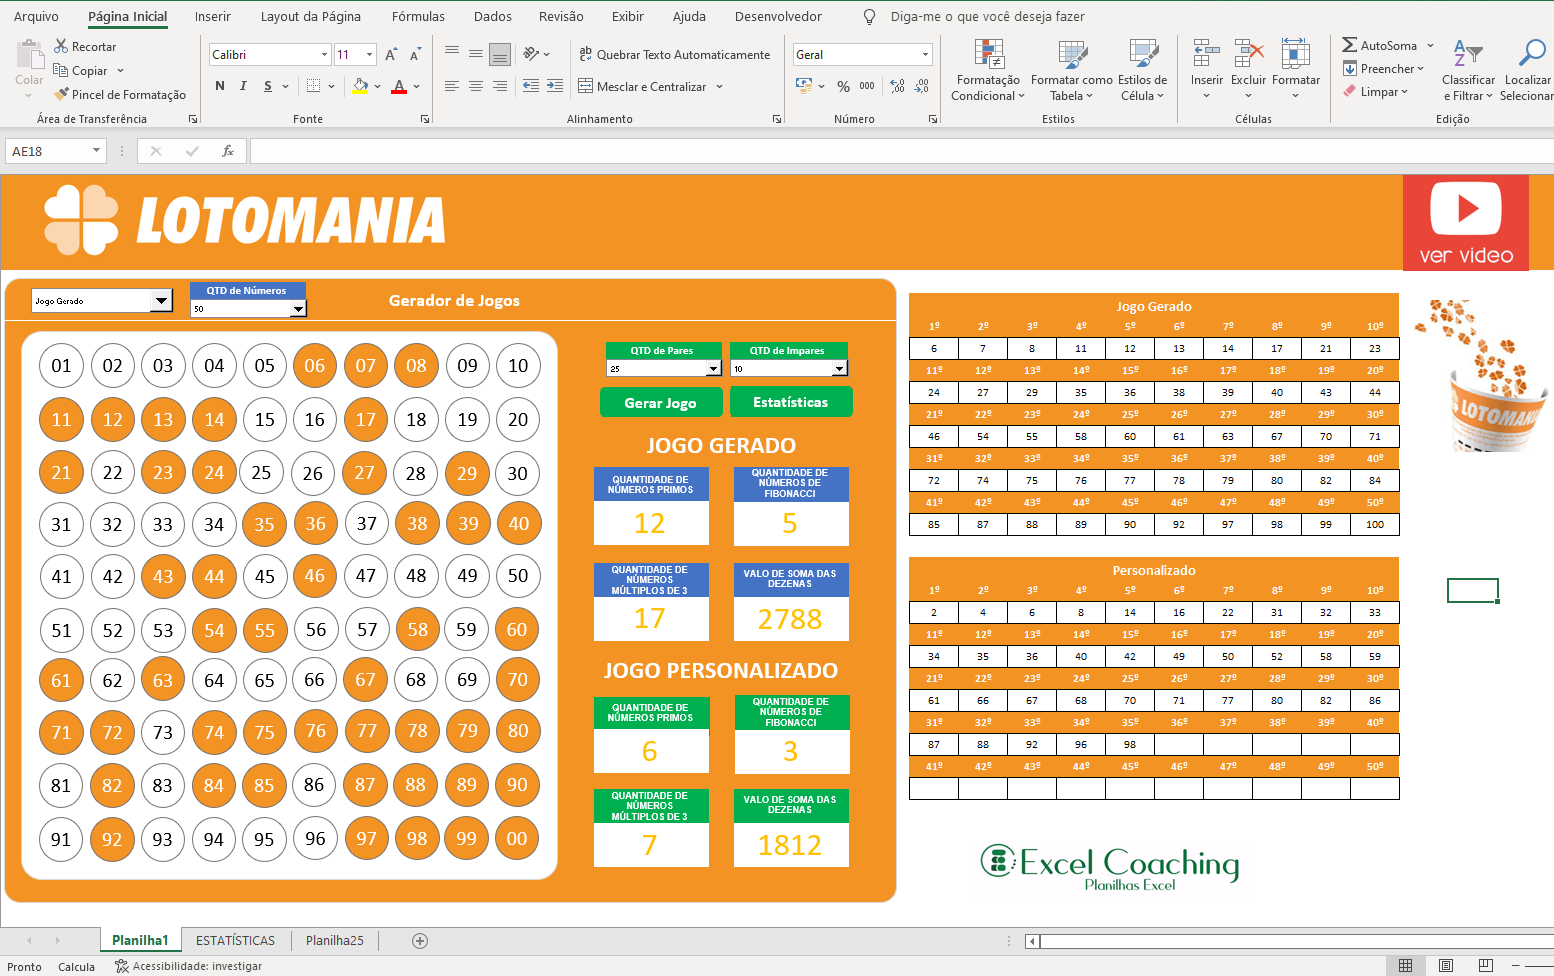Click the font color A swatch

click(399, 86)
